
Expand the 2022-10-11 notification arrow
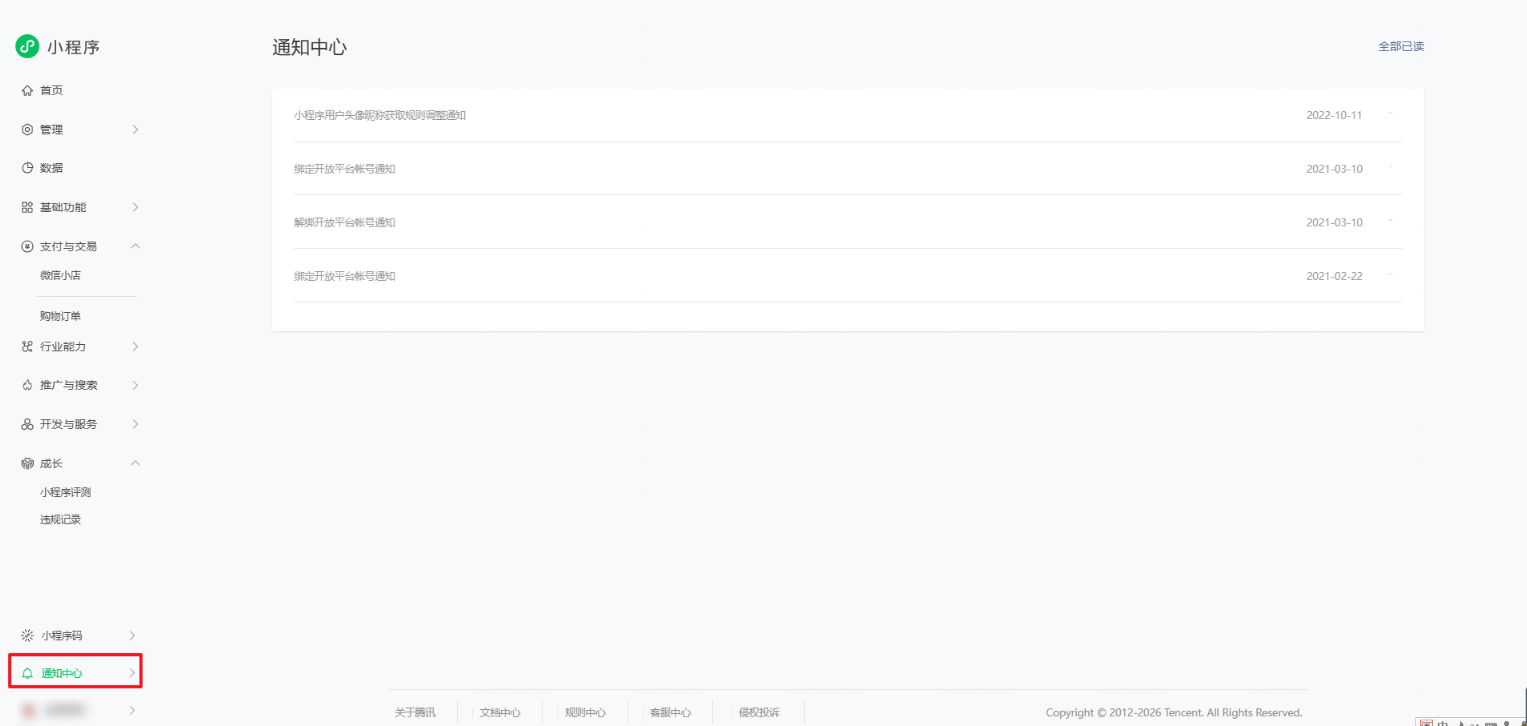[1390, 114]
